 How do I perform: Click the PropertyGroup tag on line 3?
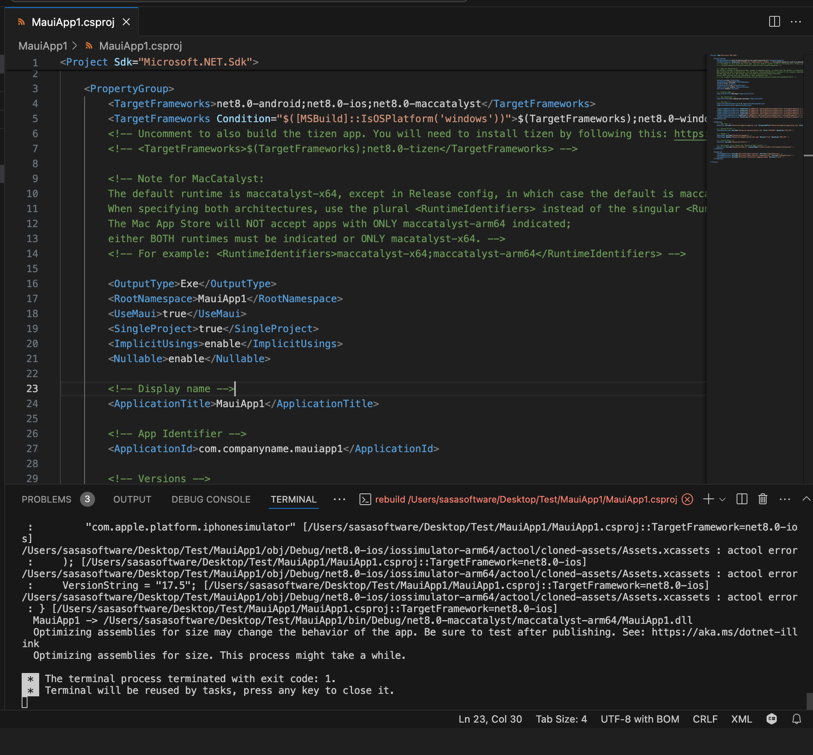(129, 89)
